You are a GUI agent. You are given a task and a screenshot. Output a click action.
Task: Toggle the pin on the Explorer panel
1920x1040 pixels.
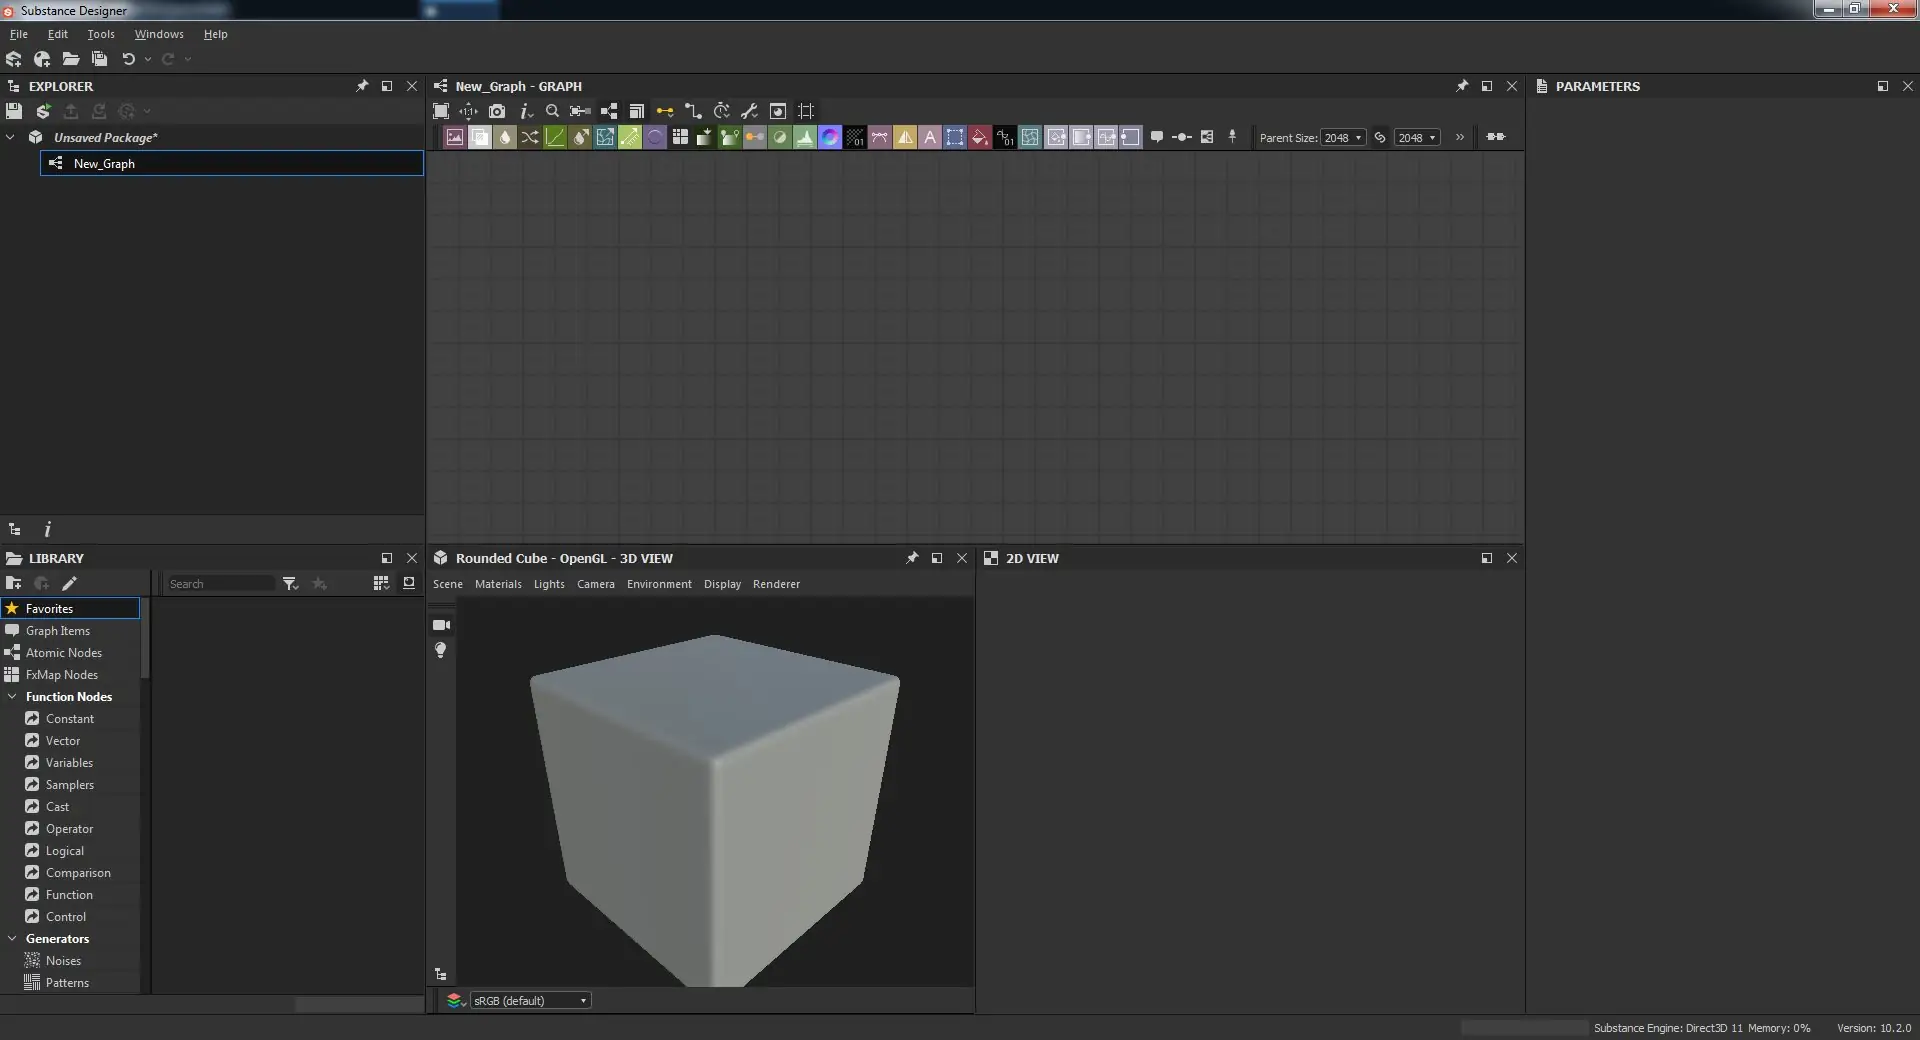(x=362, y=86)
